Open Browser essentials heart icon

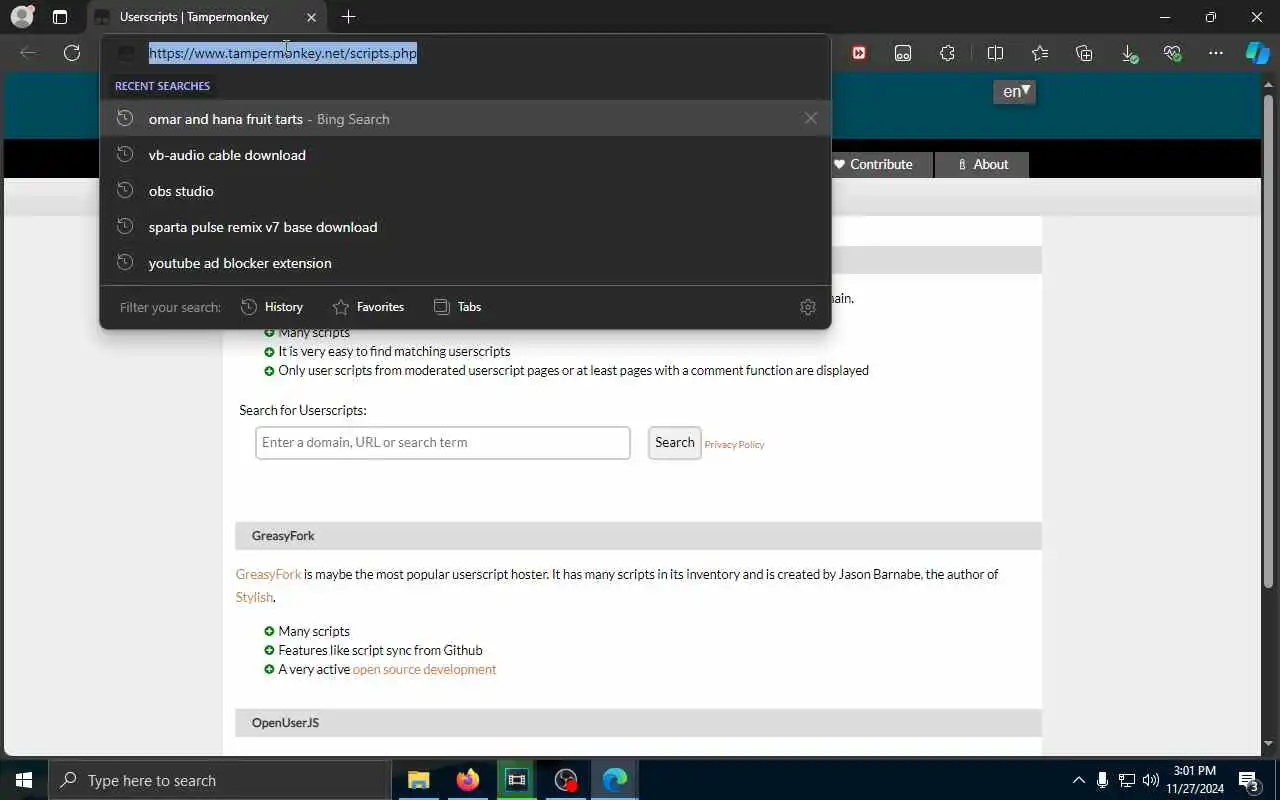(1172, 53)
